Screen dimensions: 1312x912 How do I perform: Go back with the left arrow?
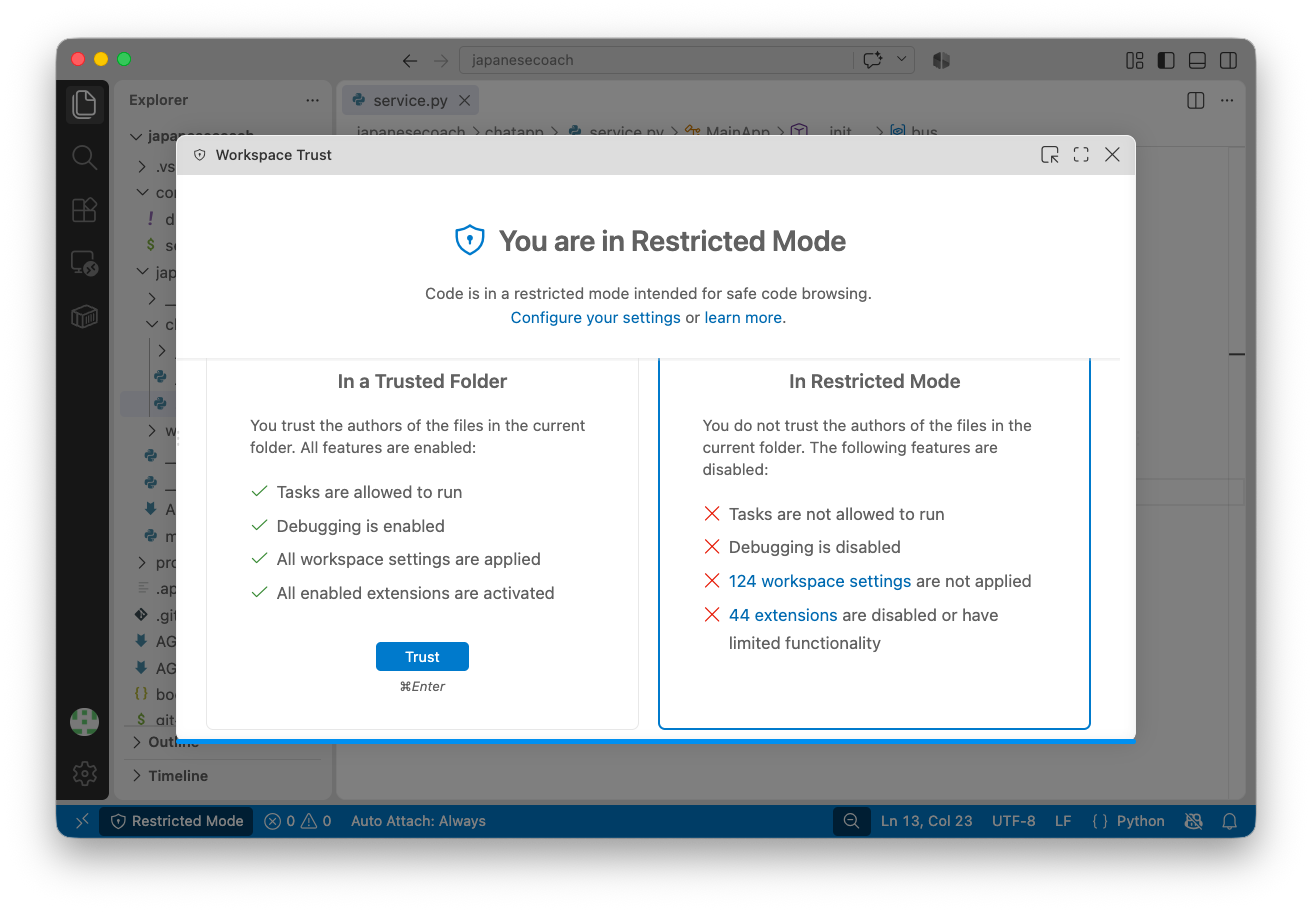pyautogui.click(x=409, y=60)
